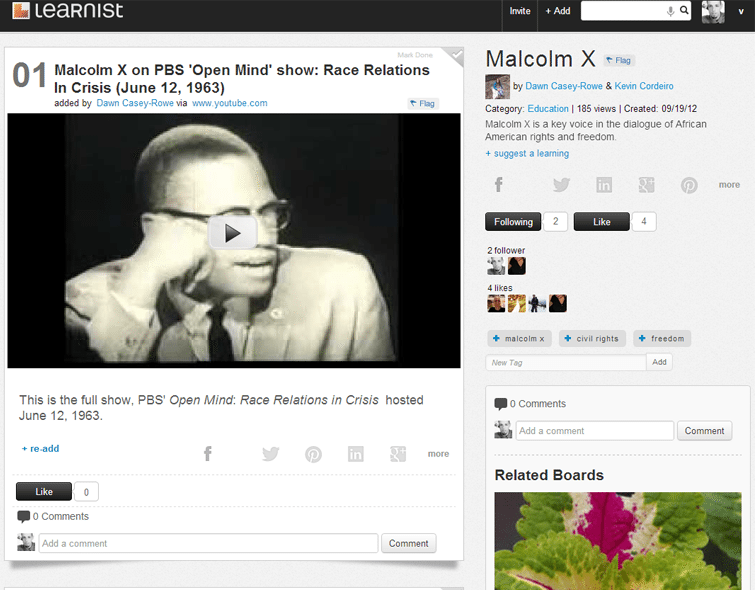Click the Learnist logo

pyautogui.click(x=67, y=10)
